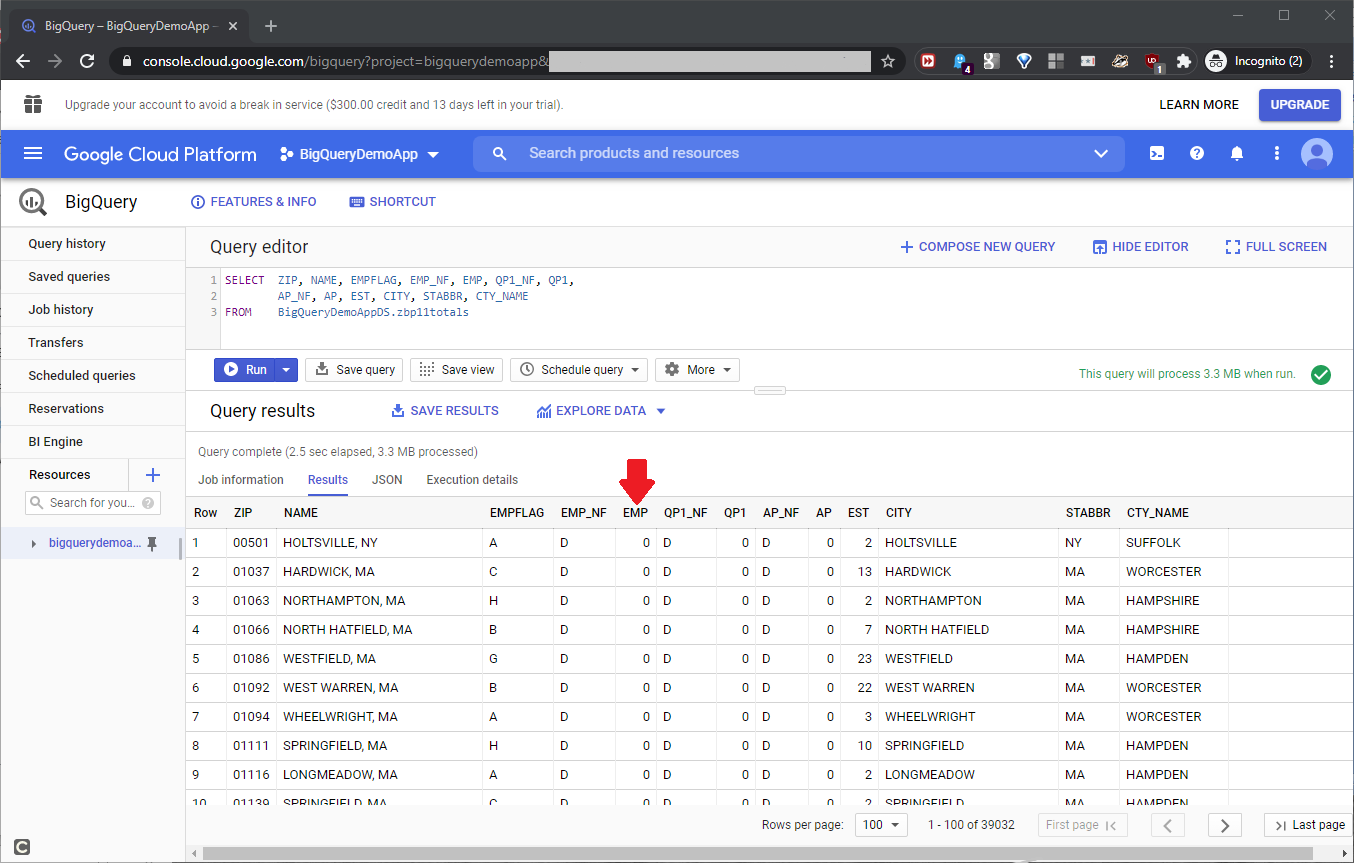
Task: Bookmark this page with the star icon
Action: coord(887,61)
